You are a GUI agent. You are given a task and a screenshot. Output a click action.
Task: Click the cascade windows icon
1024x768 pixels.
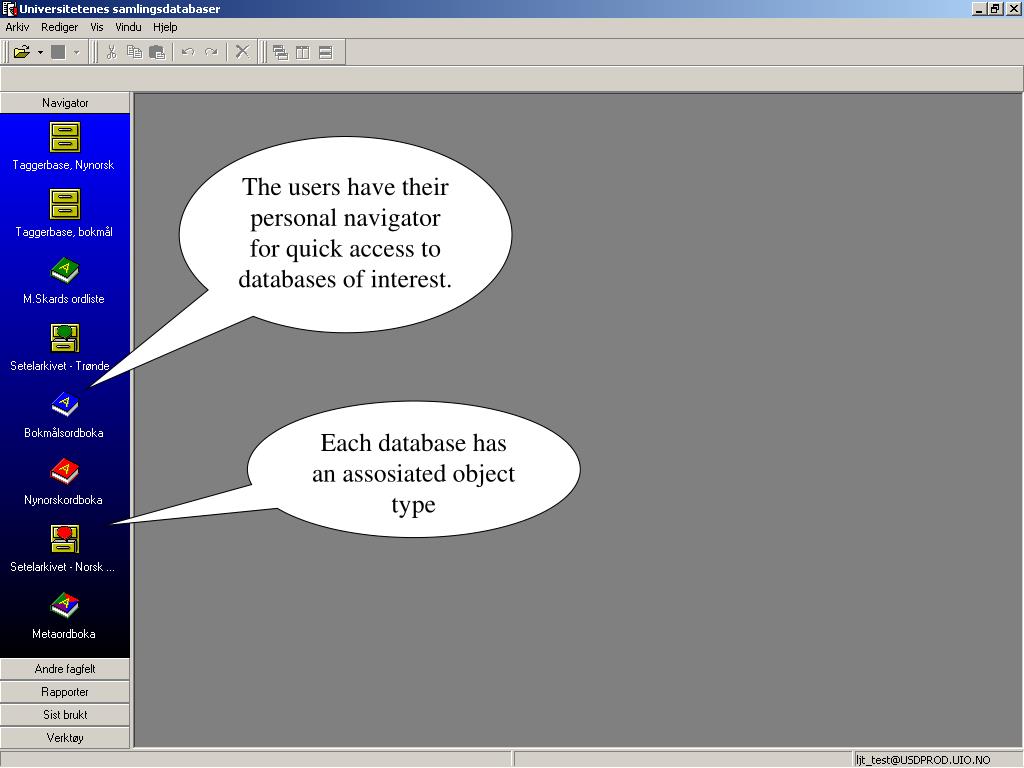coord(280,52)
